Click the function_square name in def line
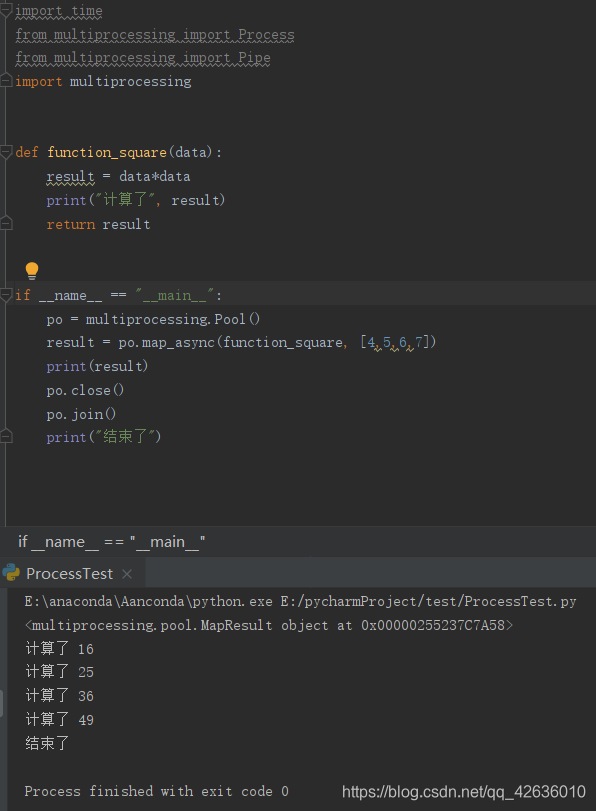Image resolution: width=596 pixels, height=811 pixels. click(107, 153)
